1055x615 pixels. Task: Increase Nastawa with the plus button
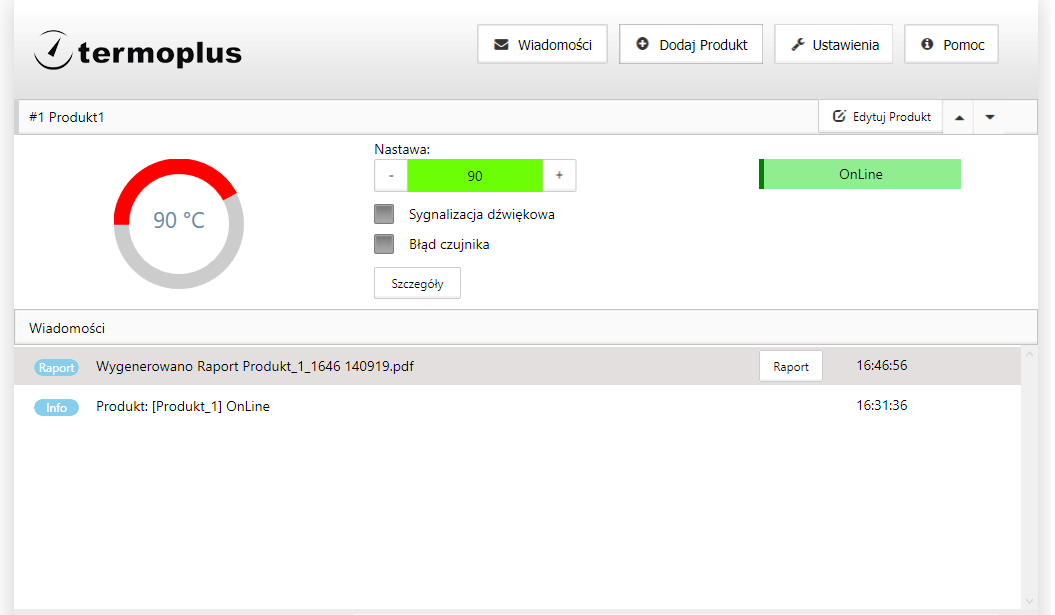(559, 175)
